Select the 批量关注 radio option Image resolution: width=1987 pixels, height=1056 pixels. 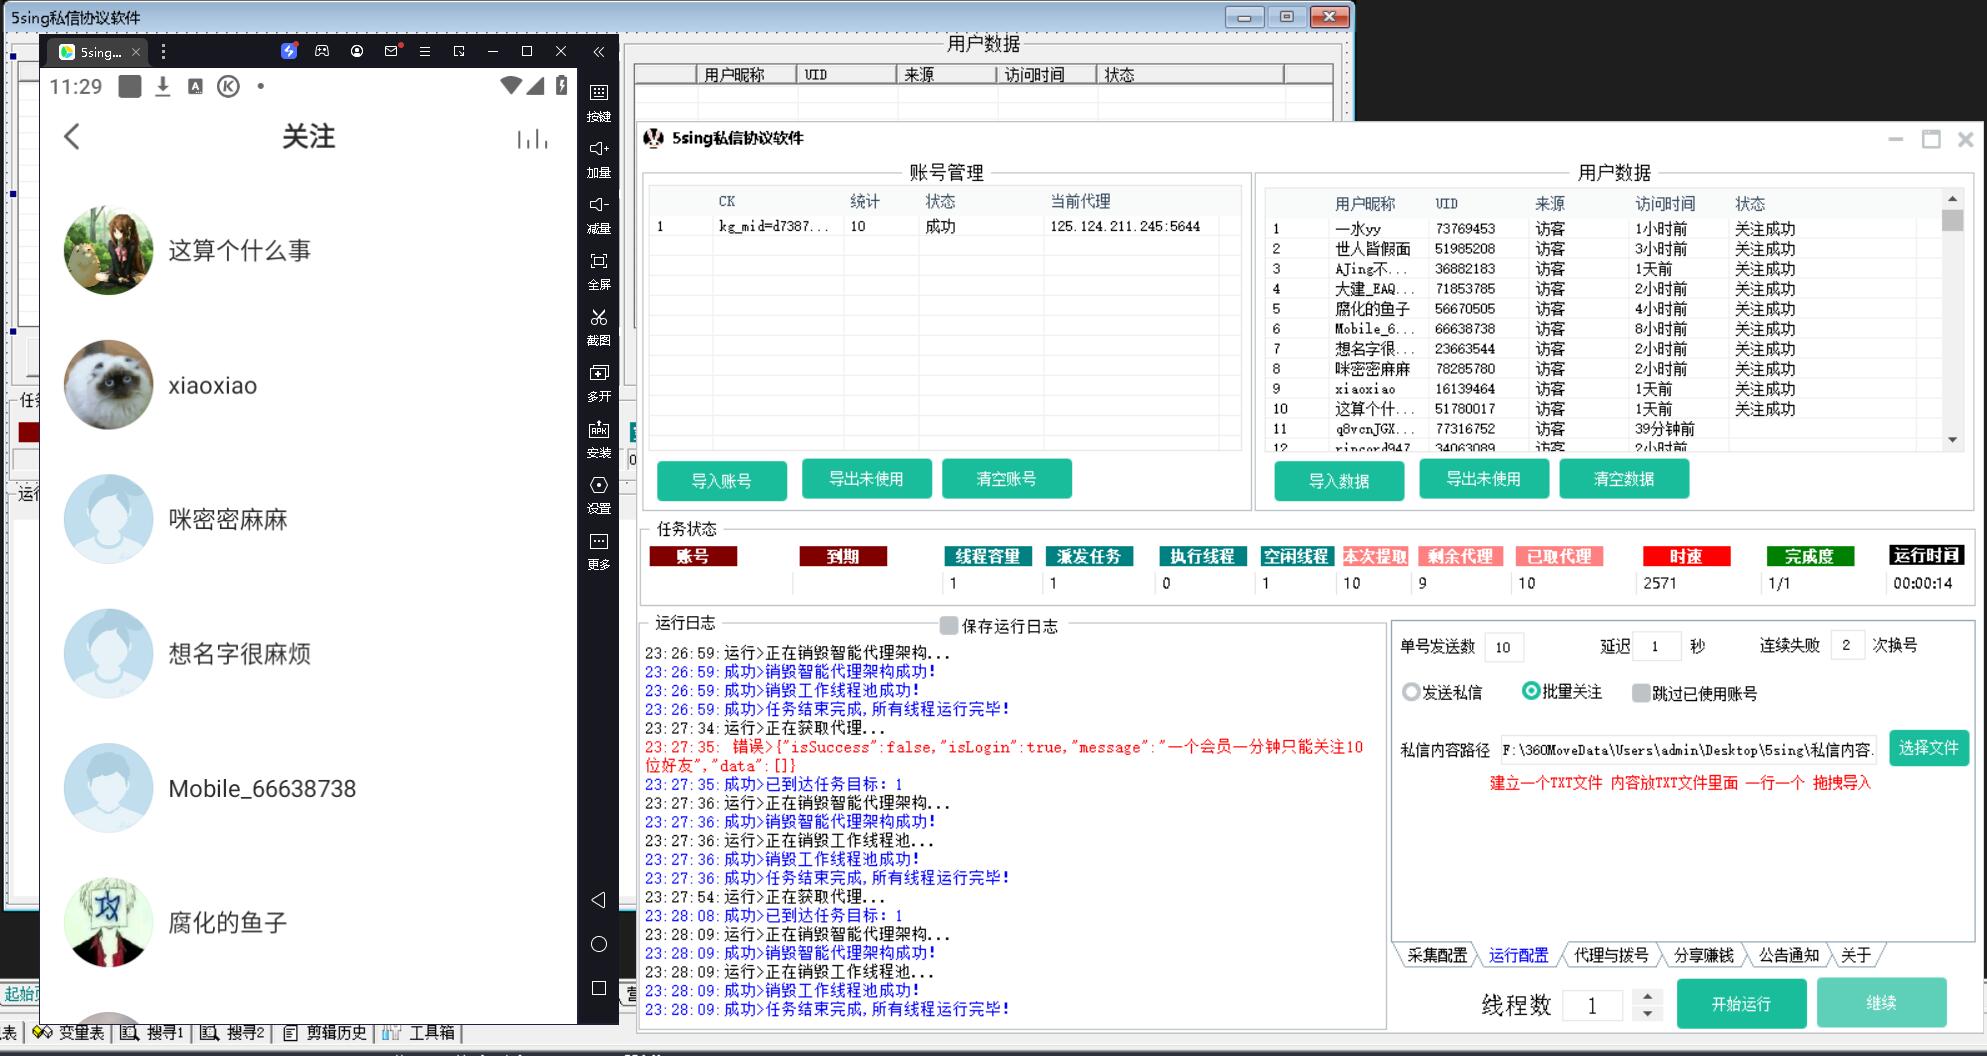coord(1530,691)
